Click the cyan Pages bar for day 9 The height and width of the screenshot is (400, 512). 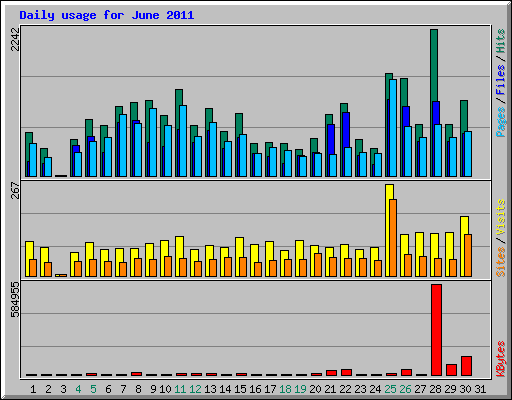153,142
